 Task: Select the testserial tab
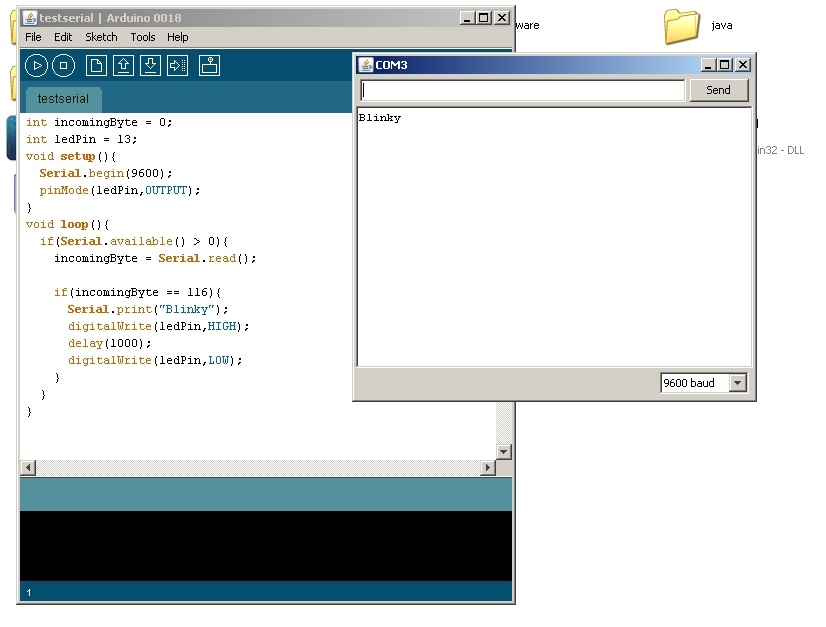pos(63,99)
